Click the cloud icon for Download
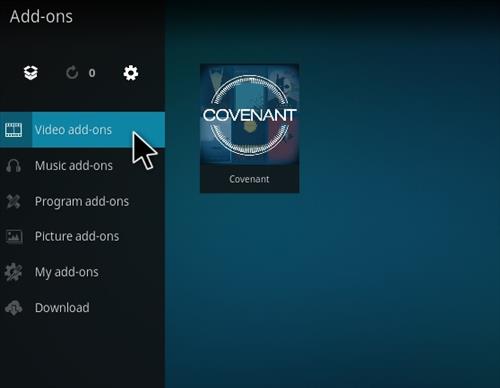 [14, 308]
